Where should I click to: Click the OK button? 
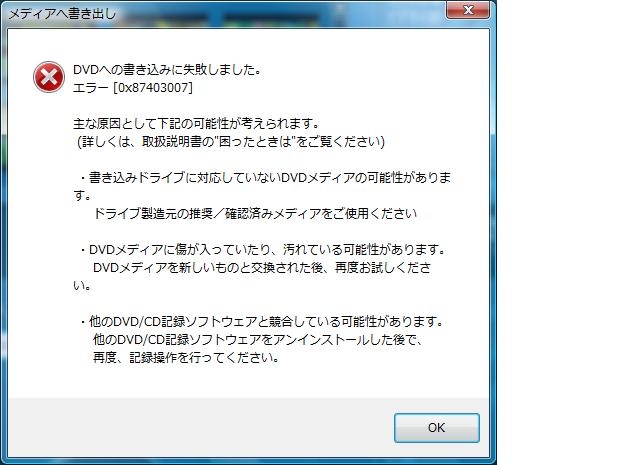436,427
